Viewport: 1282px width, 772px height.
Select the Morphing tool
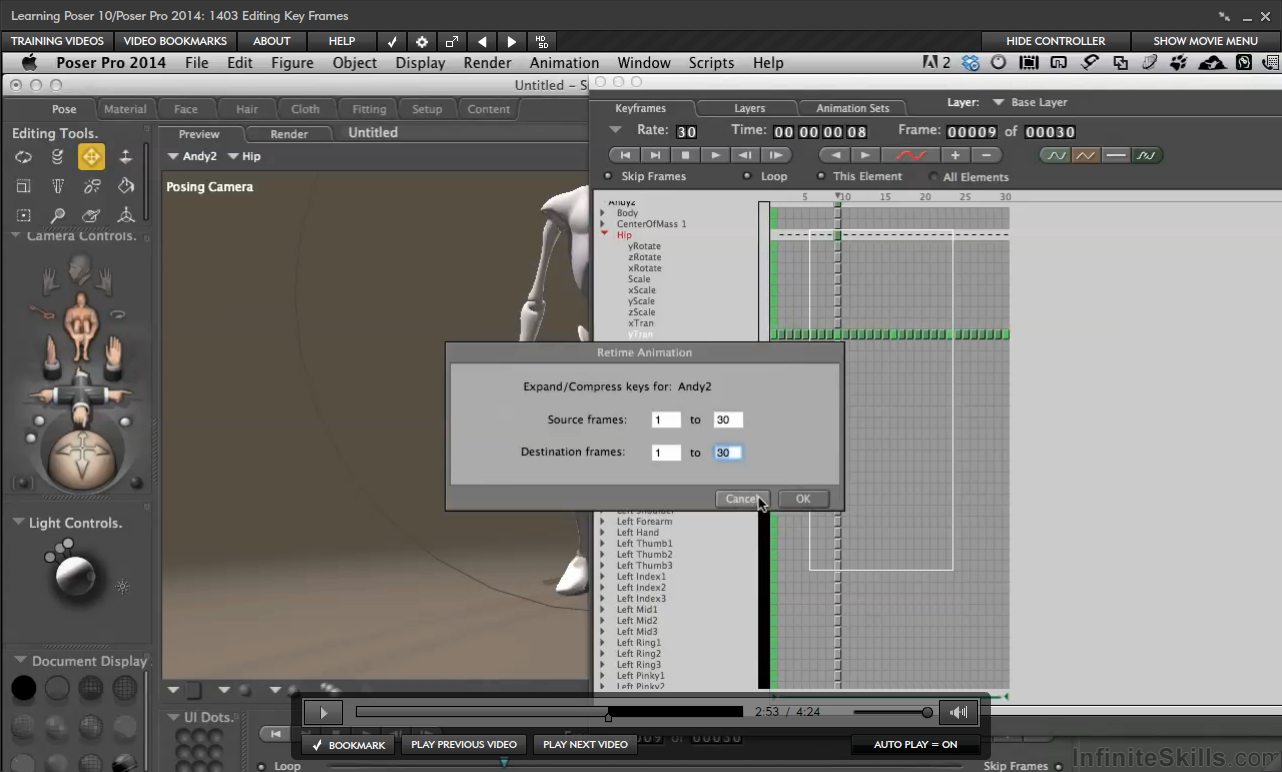coord(92,215)
